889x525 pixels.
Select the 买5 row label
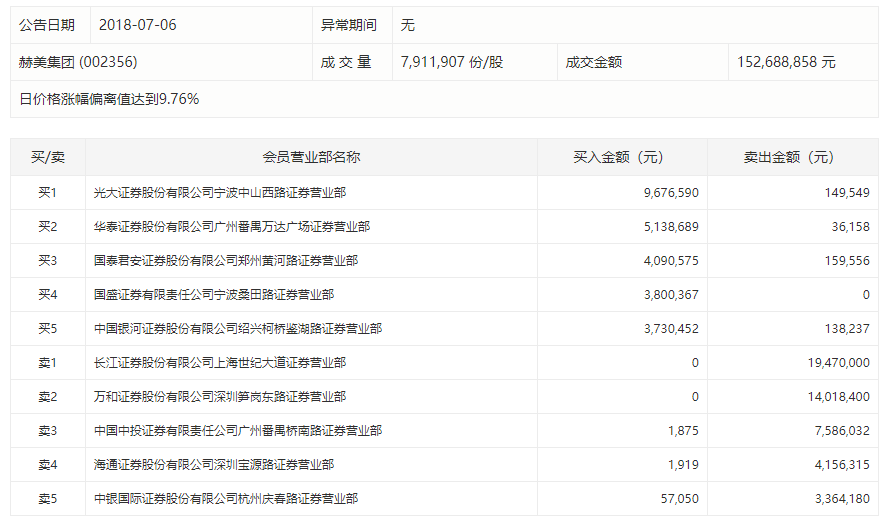[48, 329]
